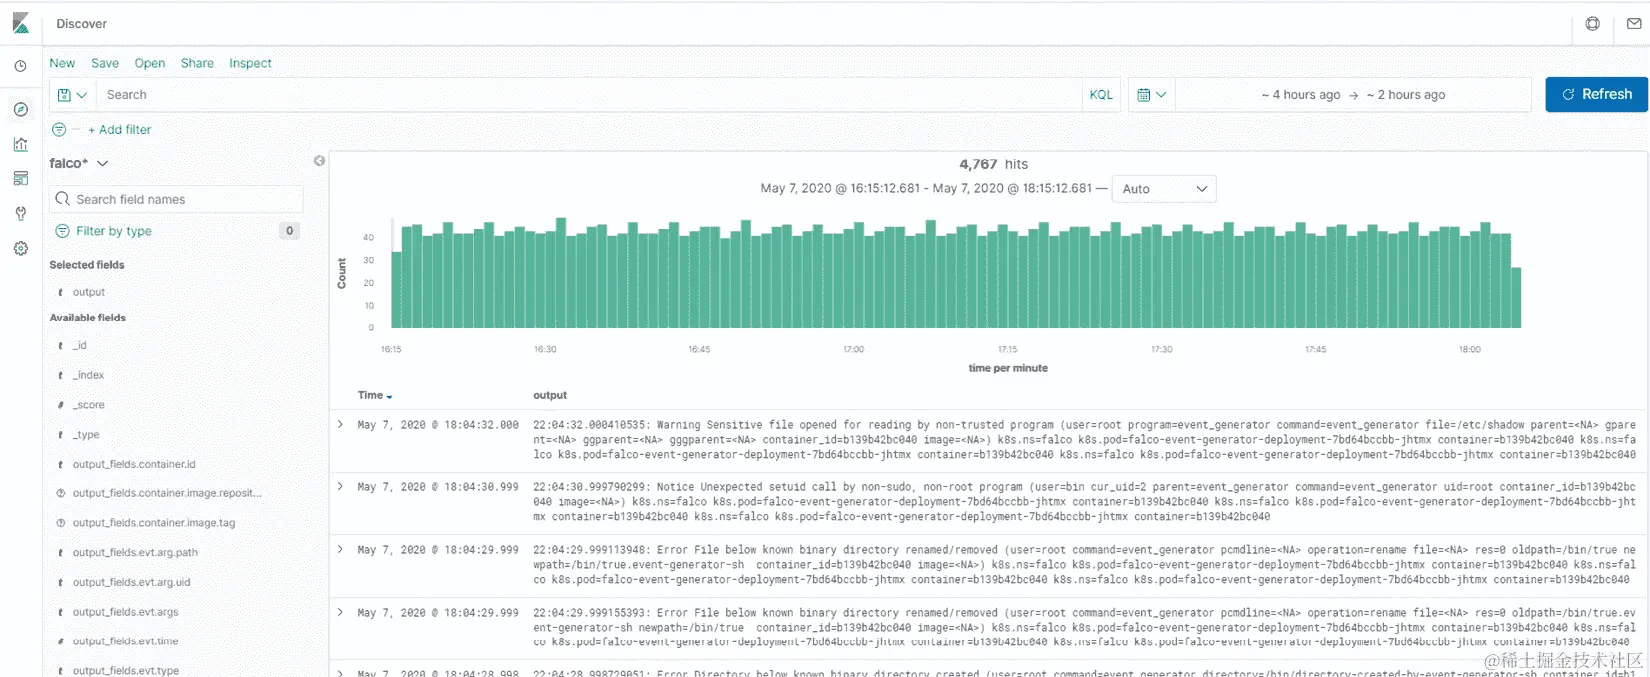Viewport: 1650px width, 677px height.
Task: Click the Discover breadcrumb title
Action: [x=81, y=24]
